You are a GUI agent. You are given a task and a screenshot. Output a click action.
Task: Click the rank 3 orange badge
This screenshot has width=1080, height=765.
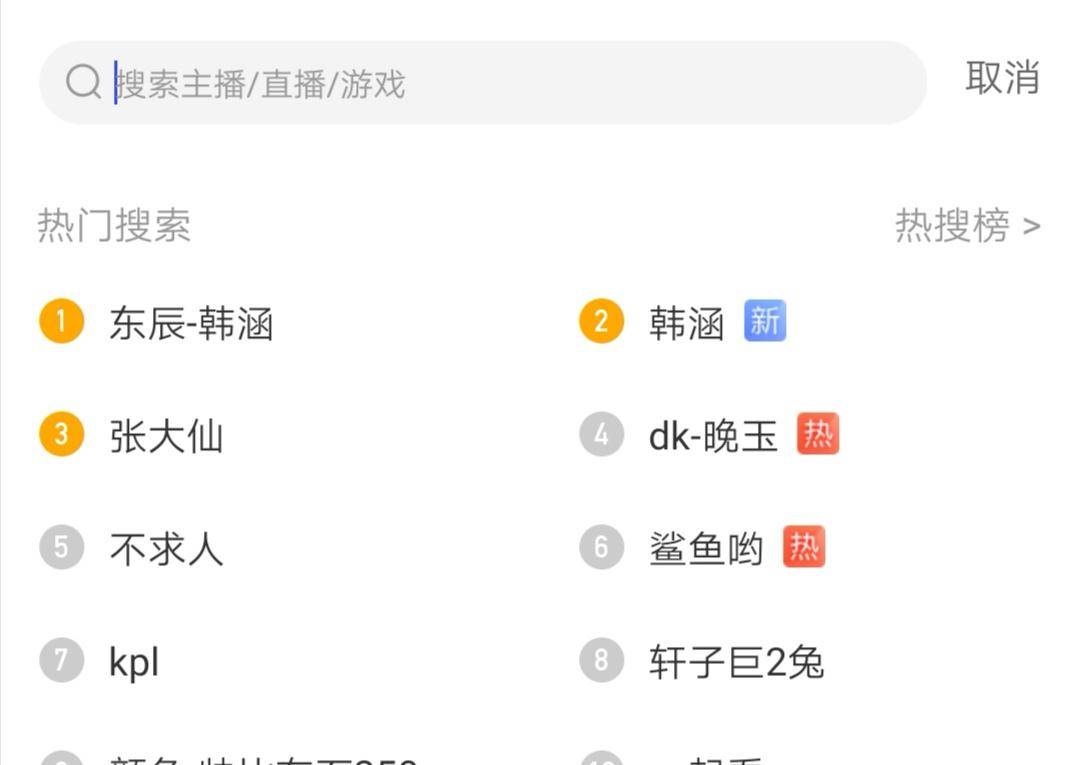[x=62, y=435]
